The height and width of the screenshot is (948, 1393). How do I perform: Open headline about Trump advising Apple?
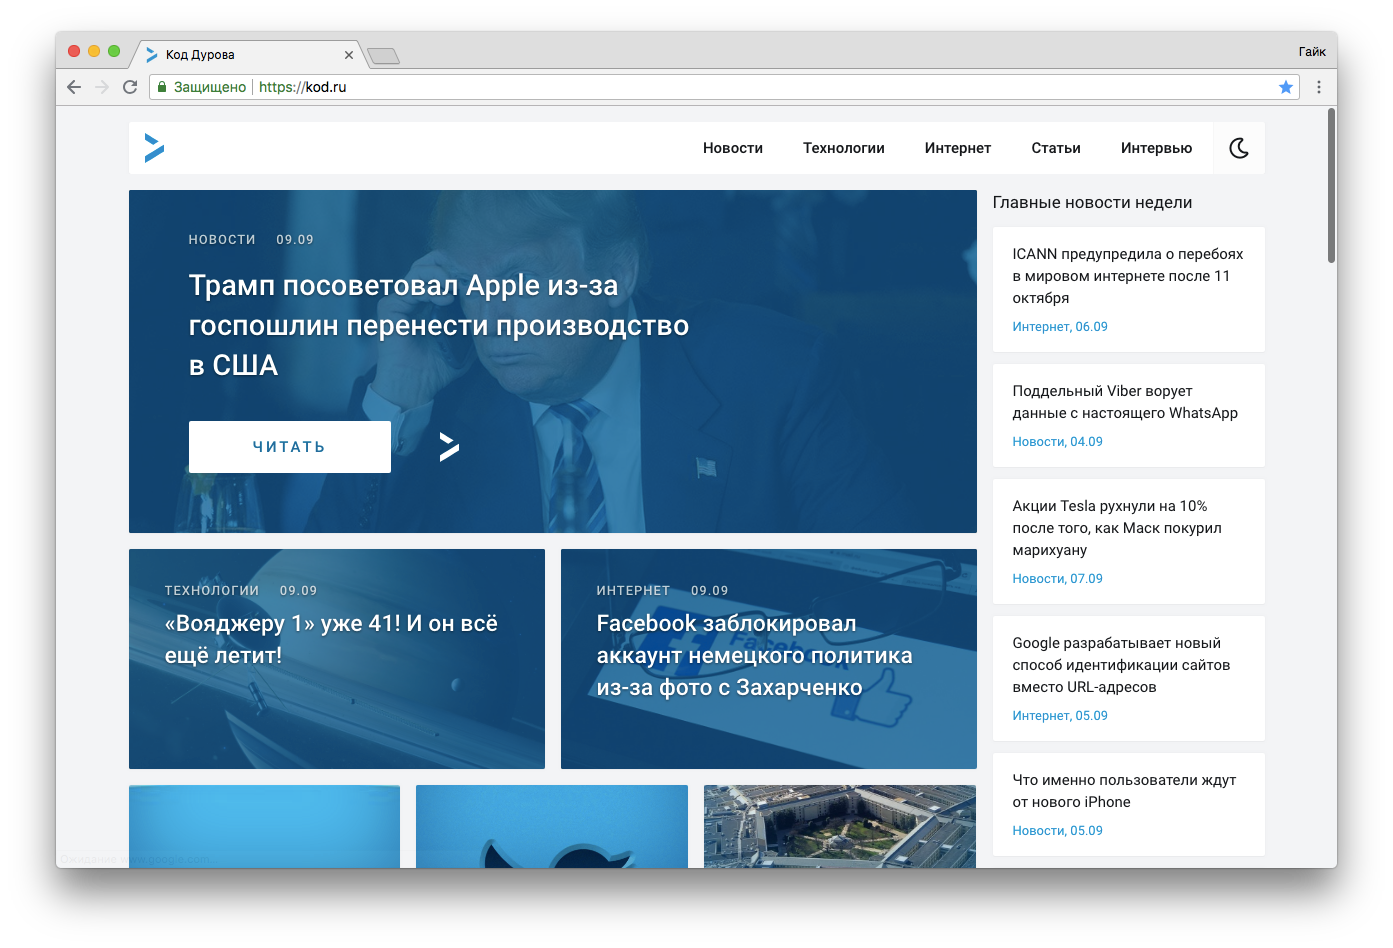coord(439,325)
